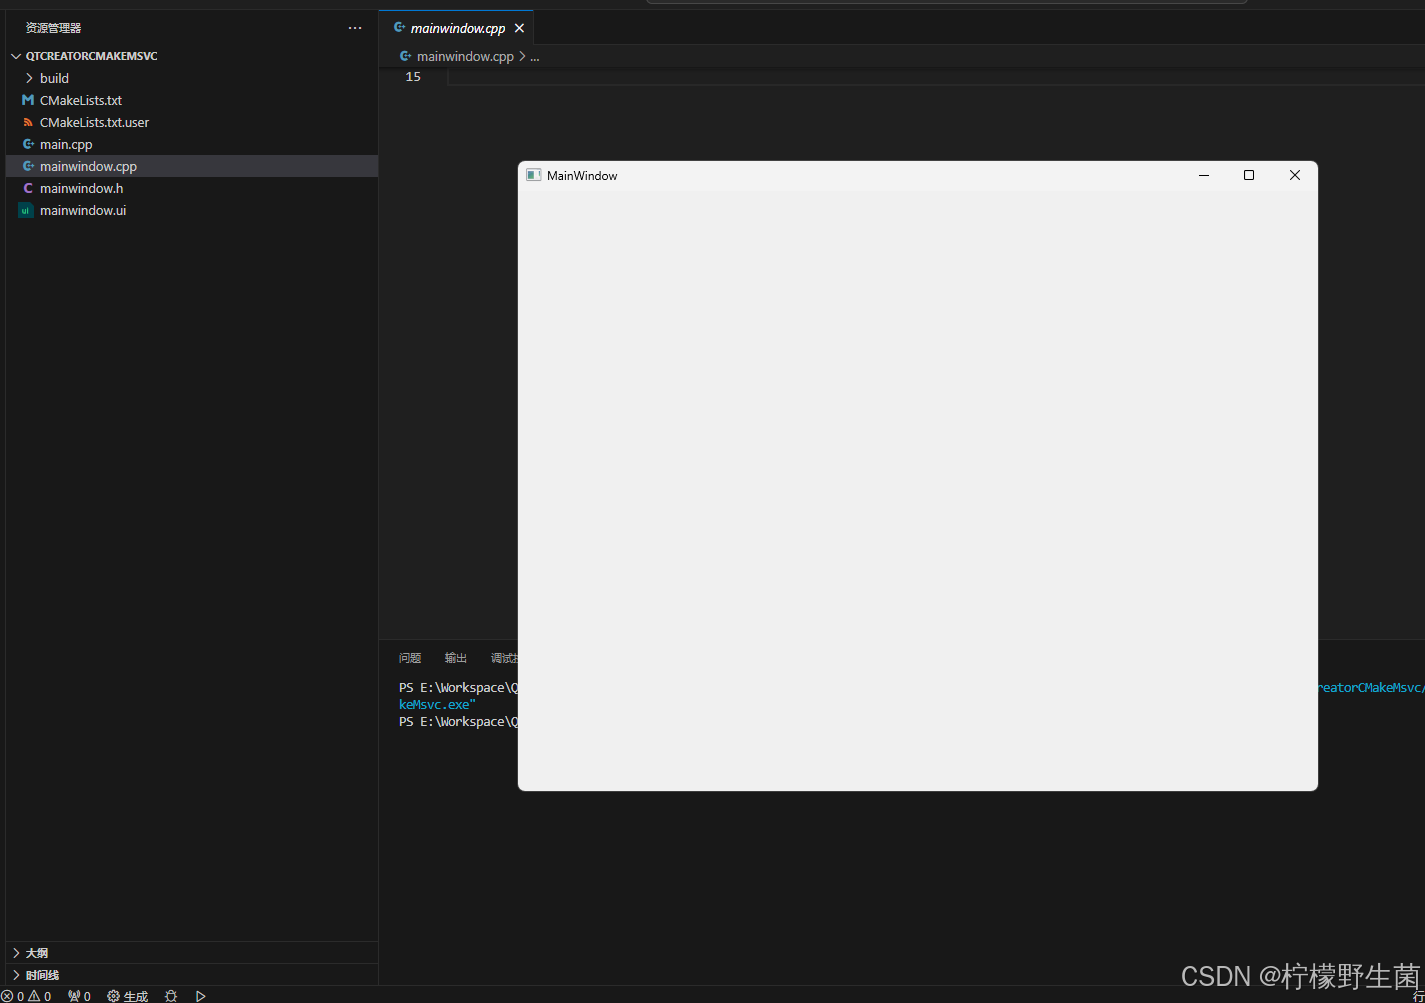Viewport: 1425px width, 1003px height.
Task: Click the 生成 build gear button
Action: 128,996
